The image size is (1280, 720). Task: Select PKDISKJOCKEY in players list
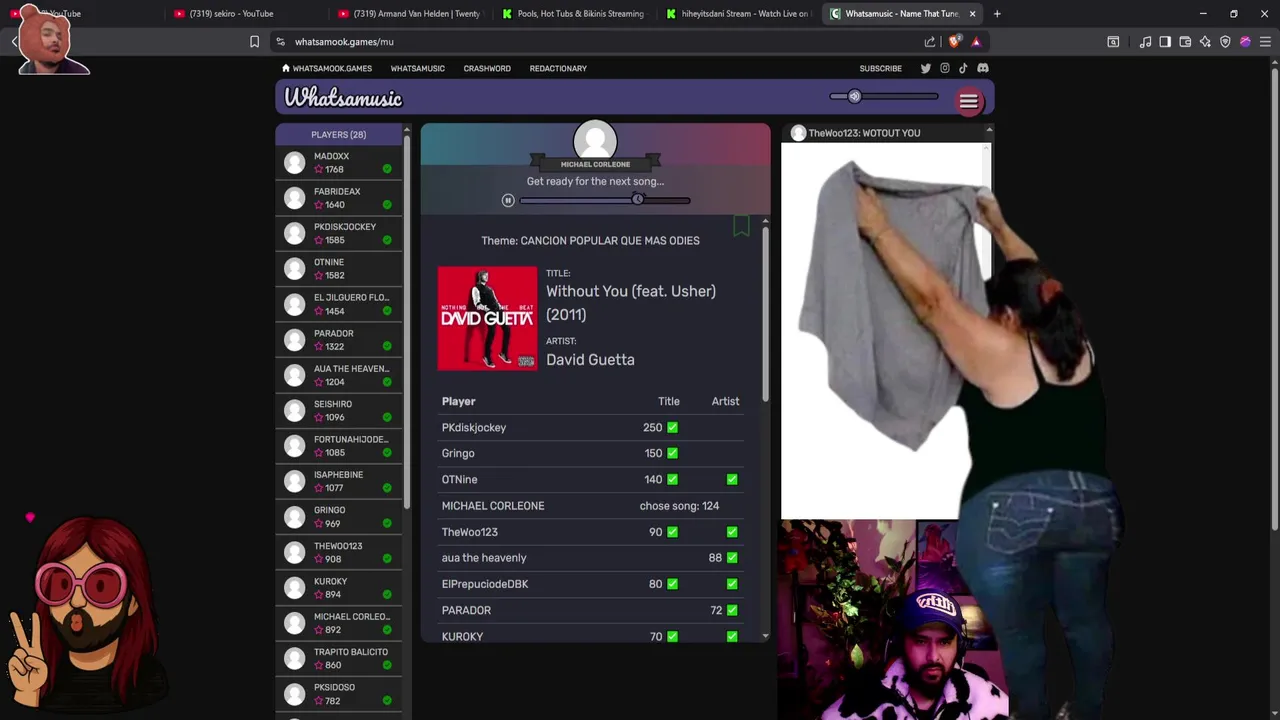(339, 233)
